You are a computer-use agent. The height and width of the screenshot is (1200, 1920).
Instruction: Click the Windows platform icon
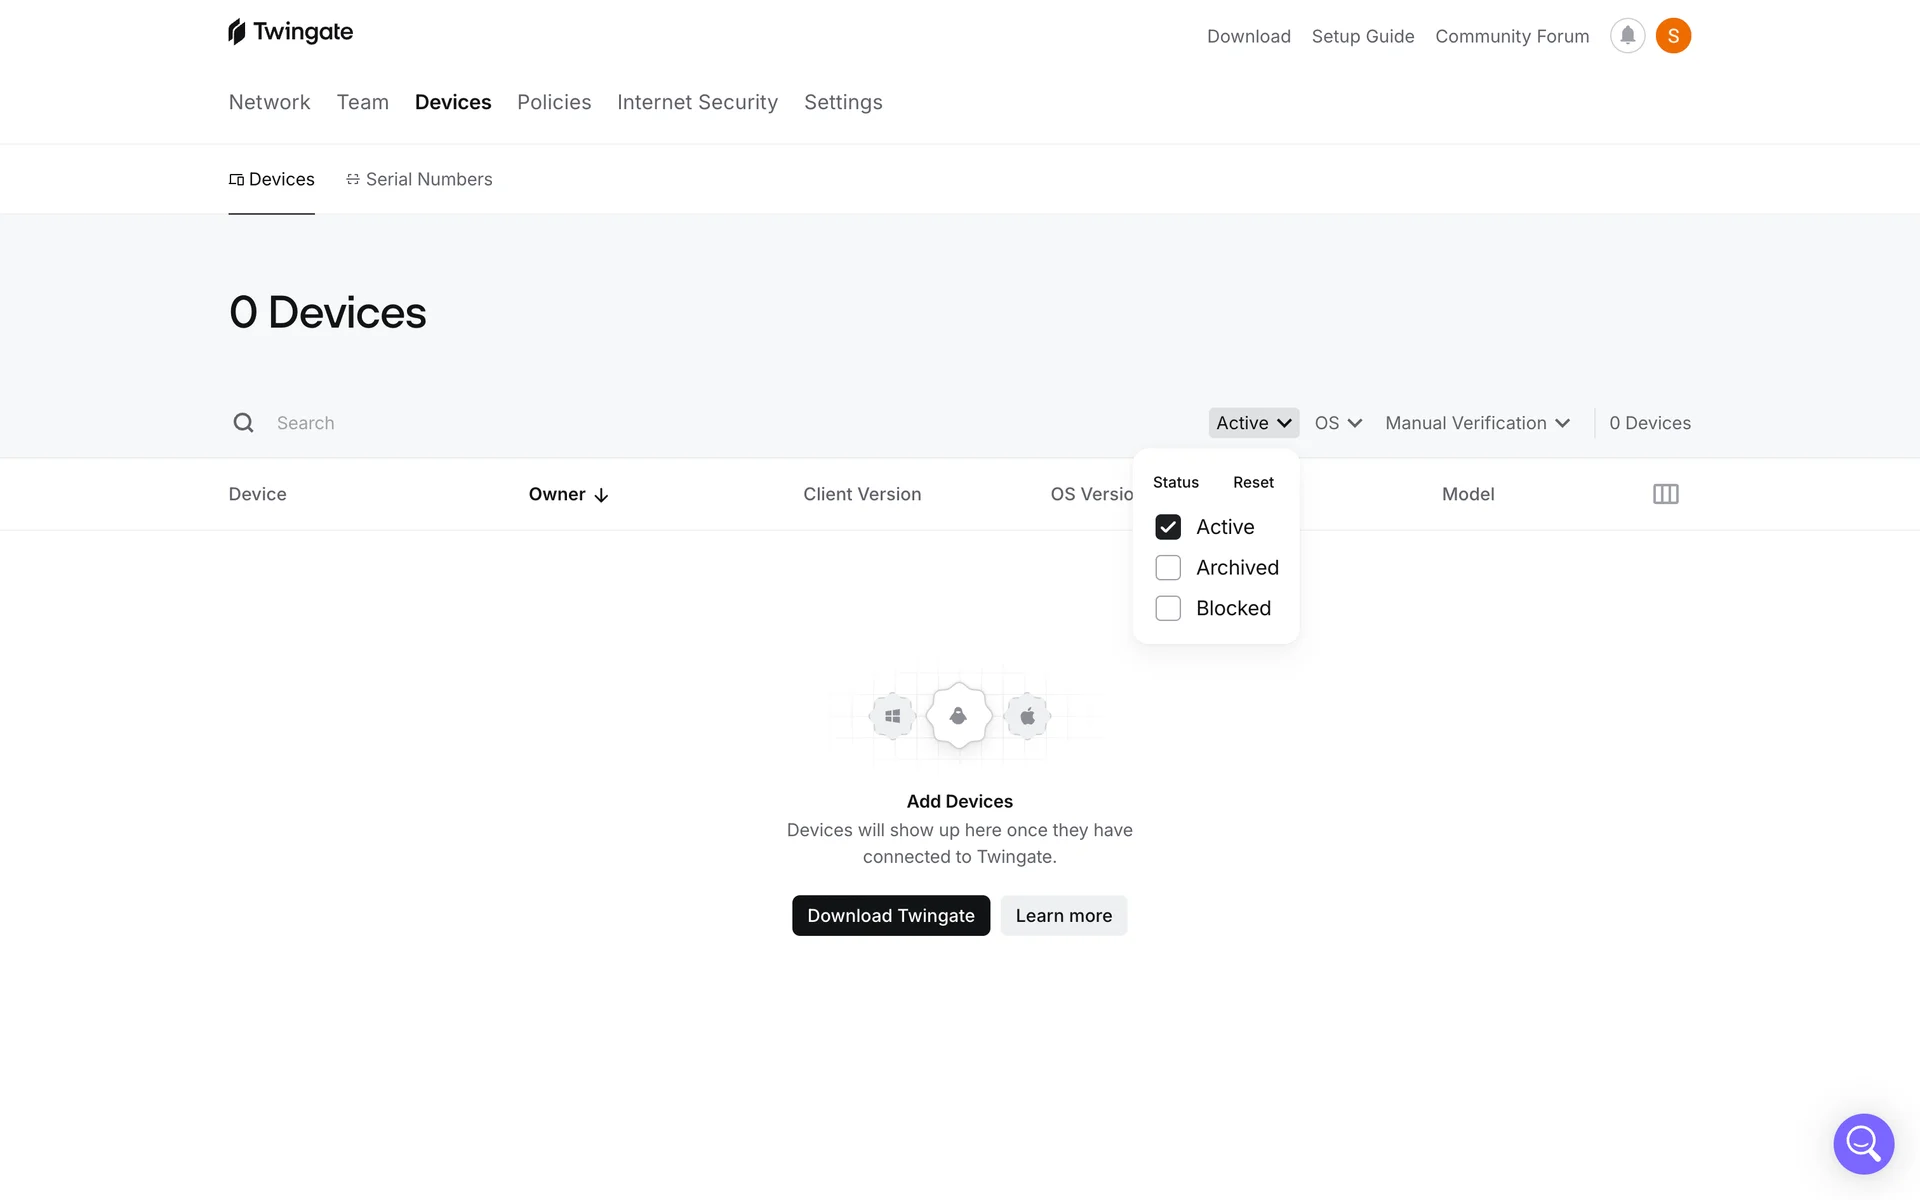[892, 716]
